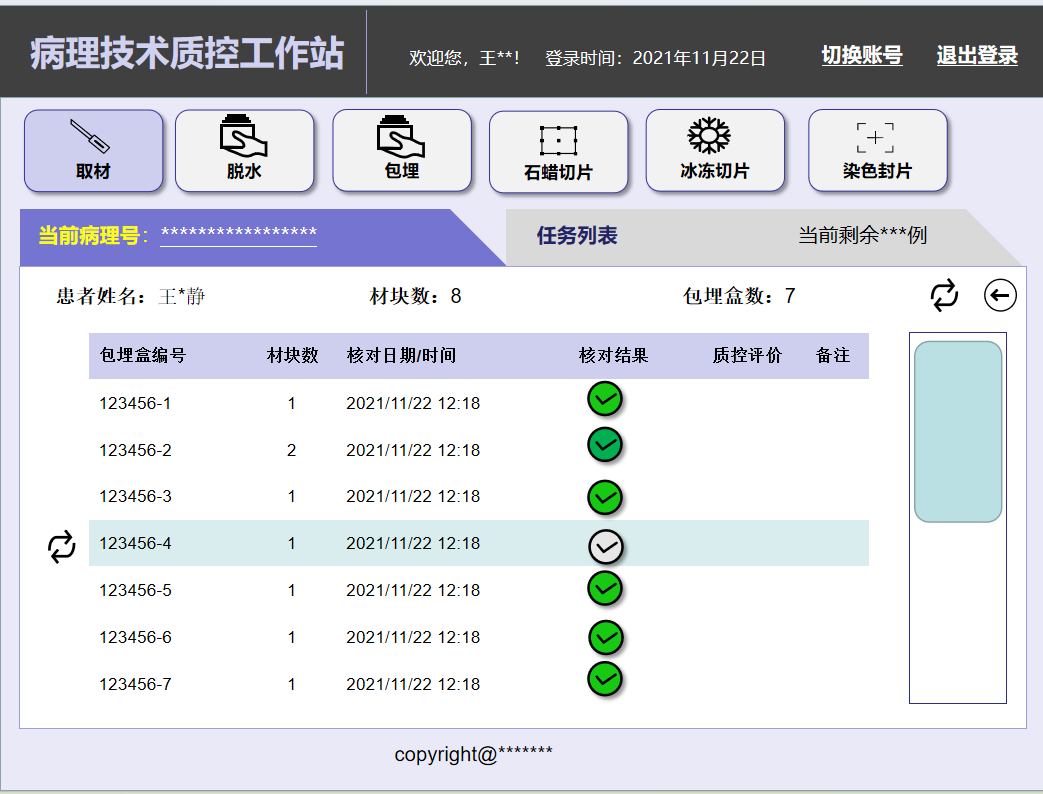Toggle the check status for 123456-2
The height and width of the screenshot is (794, 1043).
coord(605,444)
